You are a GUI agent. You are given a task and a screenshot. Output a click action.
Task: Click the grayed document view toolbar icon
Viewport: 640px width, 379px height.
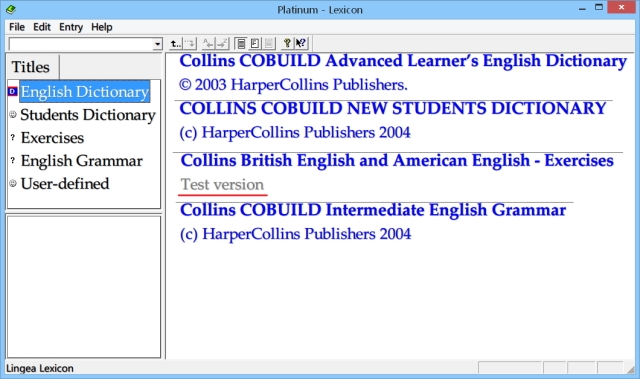[269, 43]
